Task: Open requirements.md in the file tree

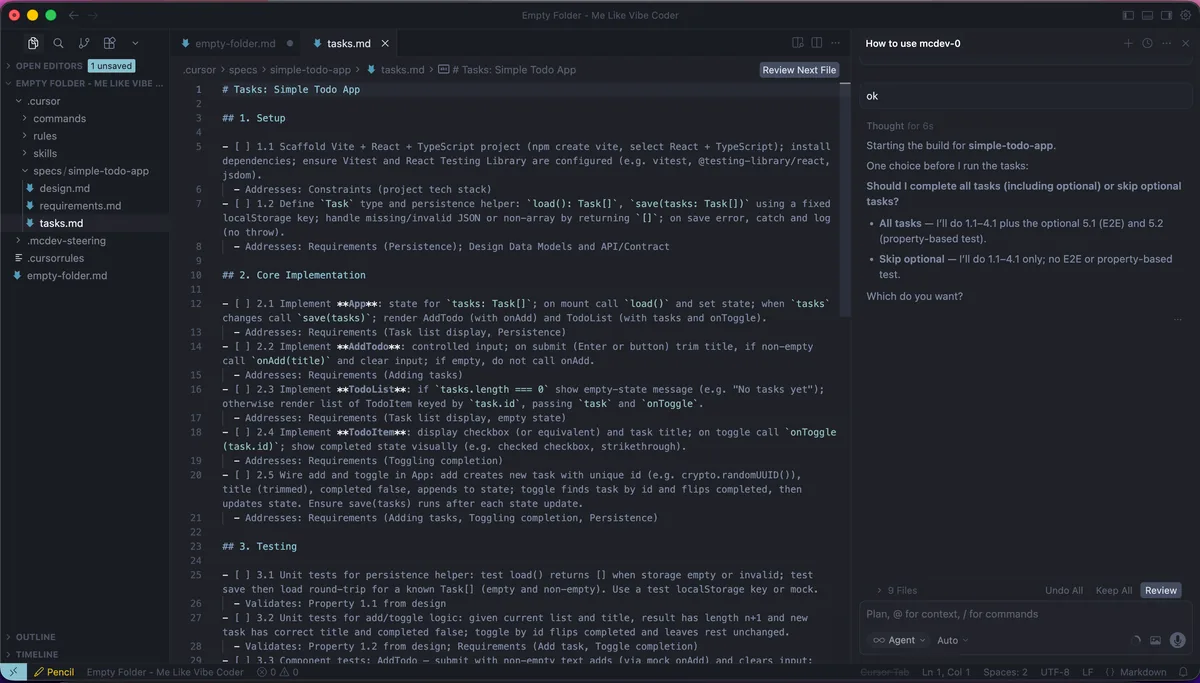Action: (80, 205)
